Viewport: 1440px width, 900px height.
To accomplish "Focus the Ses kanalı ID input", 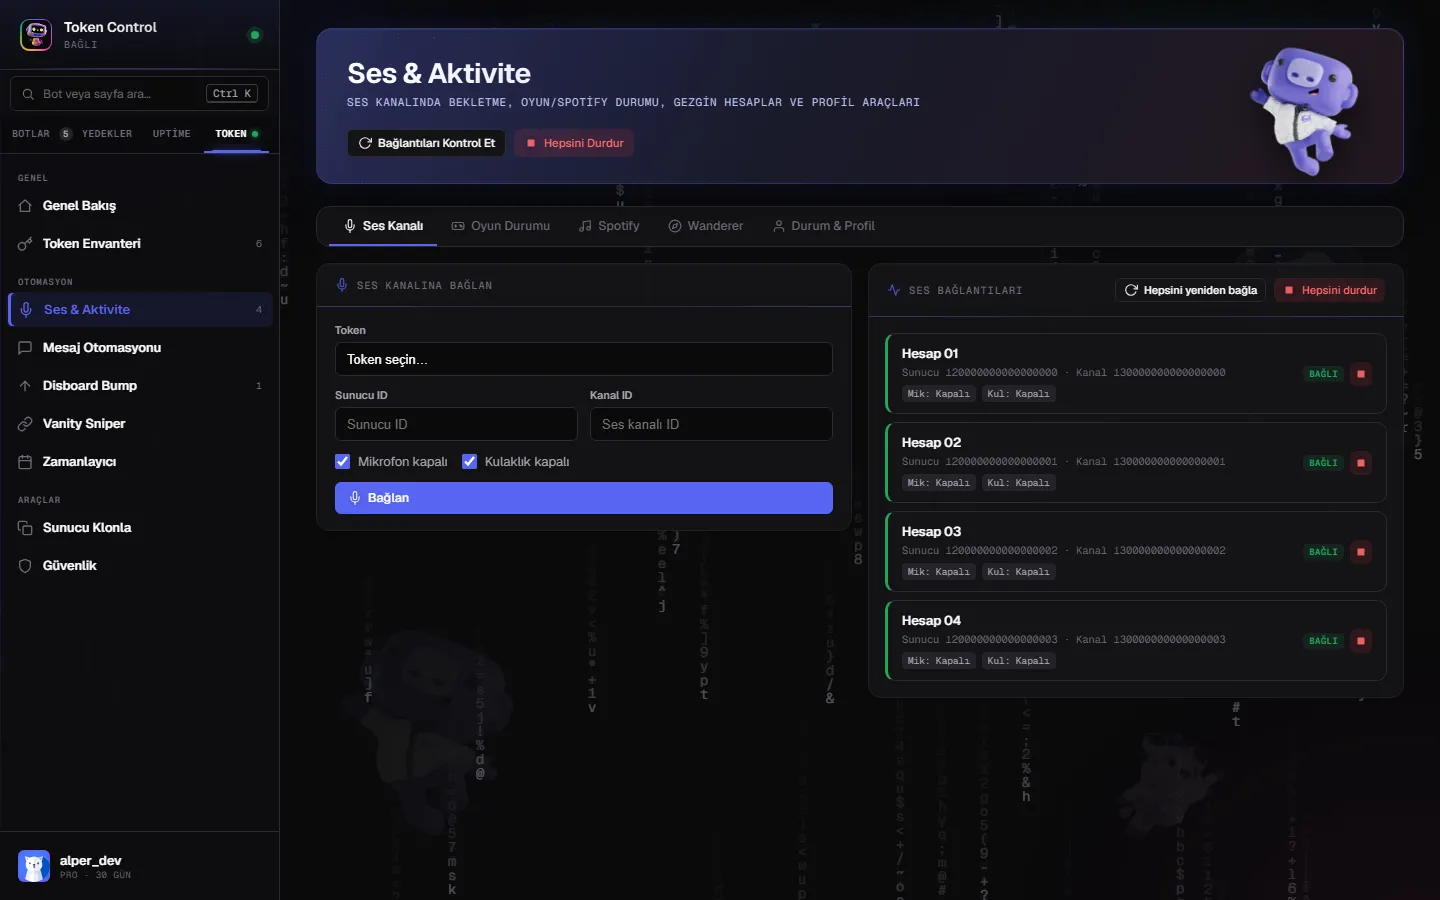I will point(711,424).
